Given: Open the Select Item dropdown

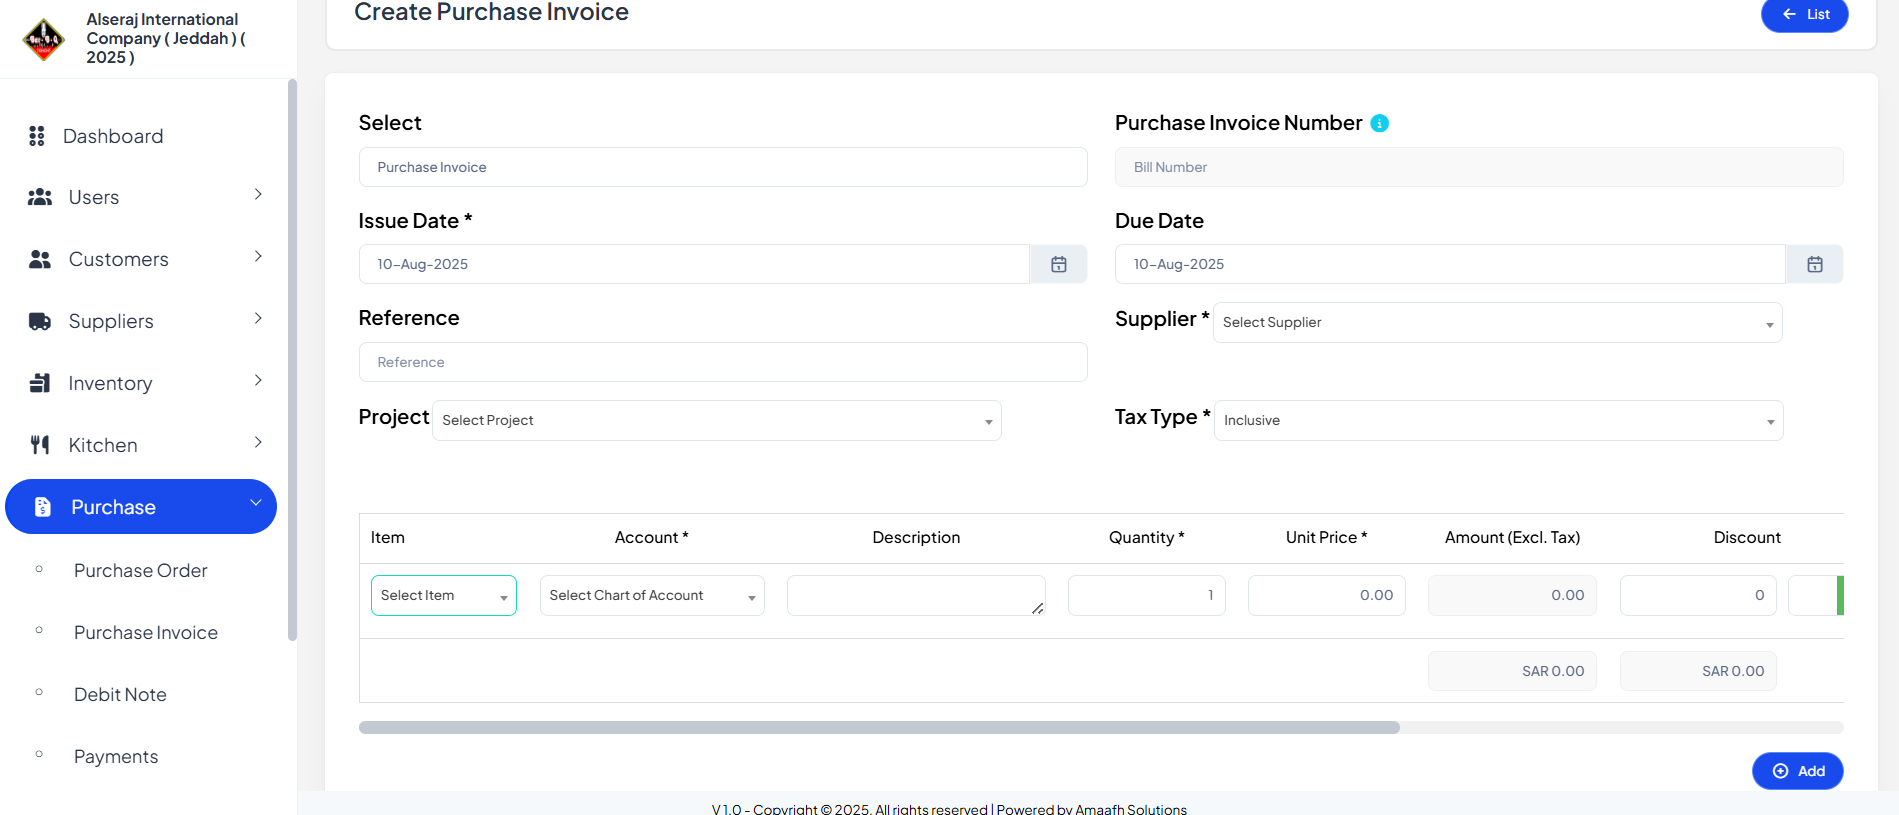Looking at the screenshot, I should (444, 595).
